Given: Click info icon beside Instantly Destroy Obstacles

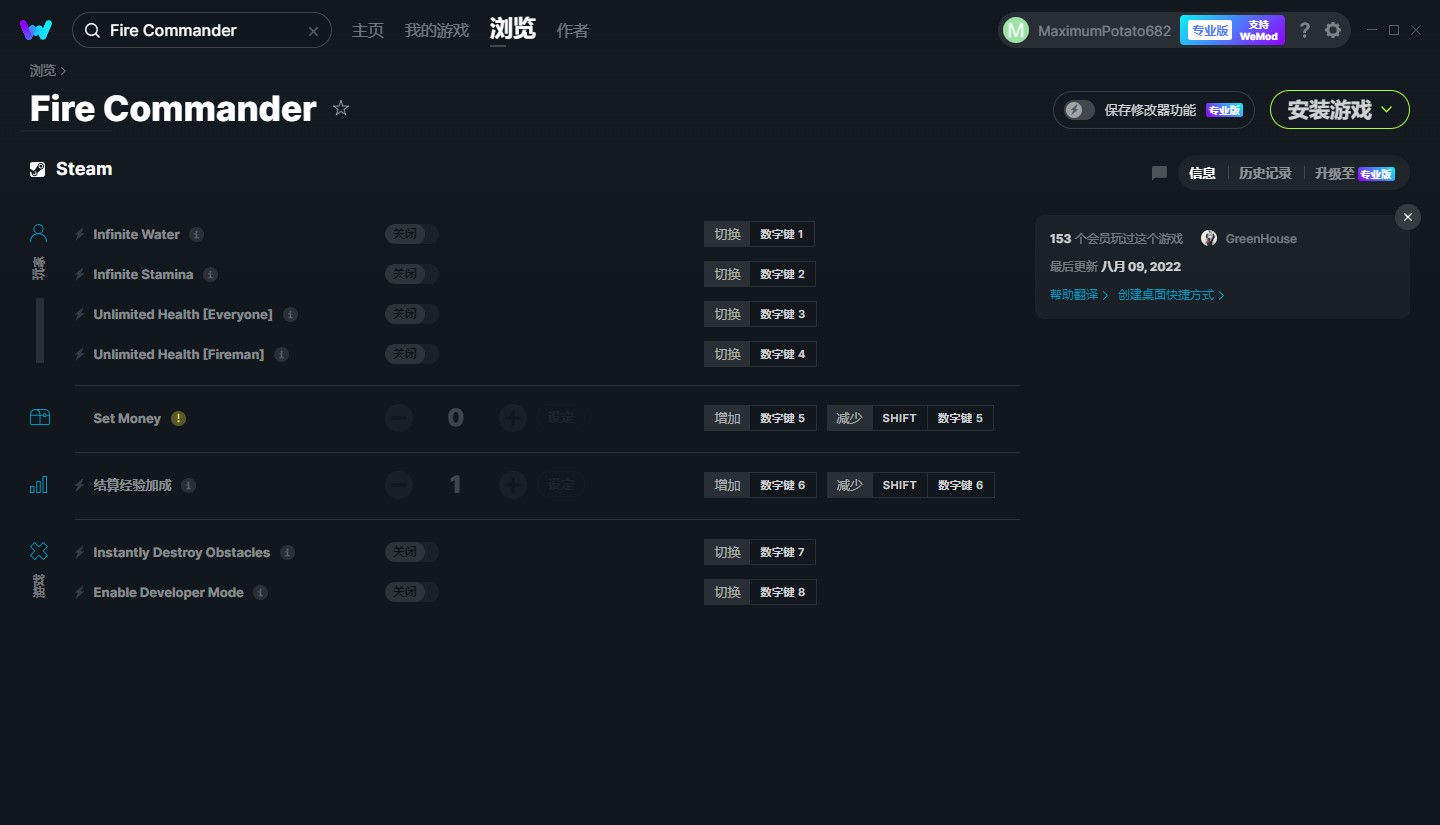Looking at the screenshot, I should [x=287, y=552].
